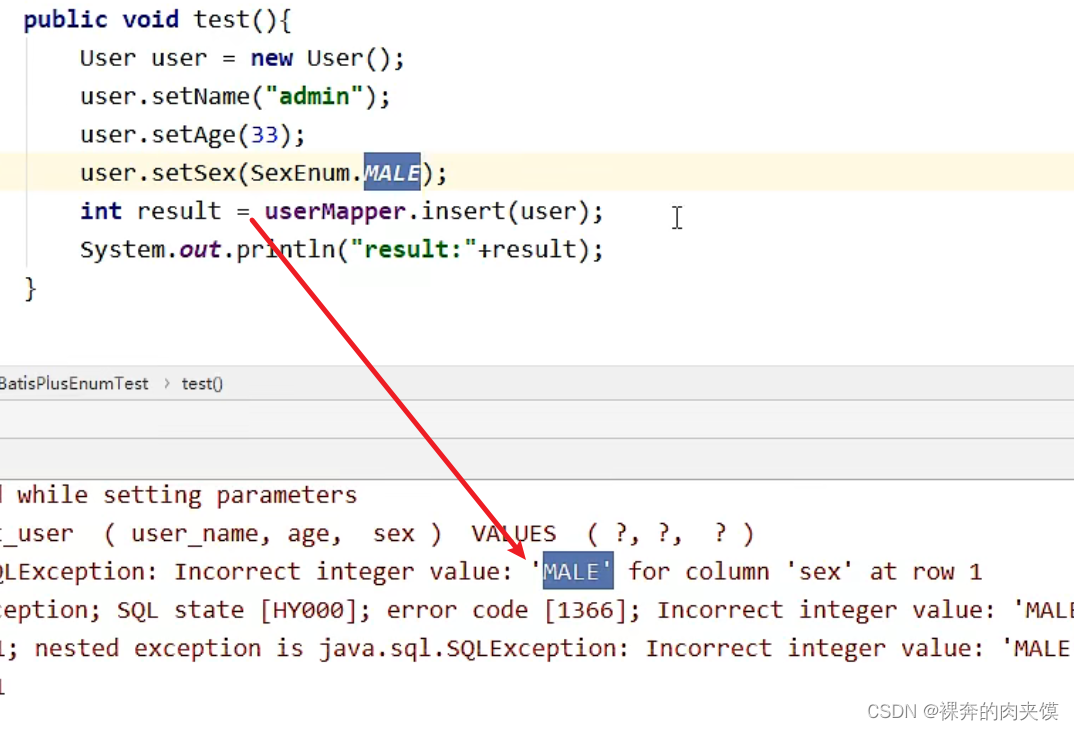Click the 'int' keyword before result
Screen dimensions: 1074x730
(x=101, y=211)
